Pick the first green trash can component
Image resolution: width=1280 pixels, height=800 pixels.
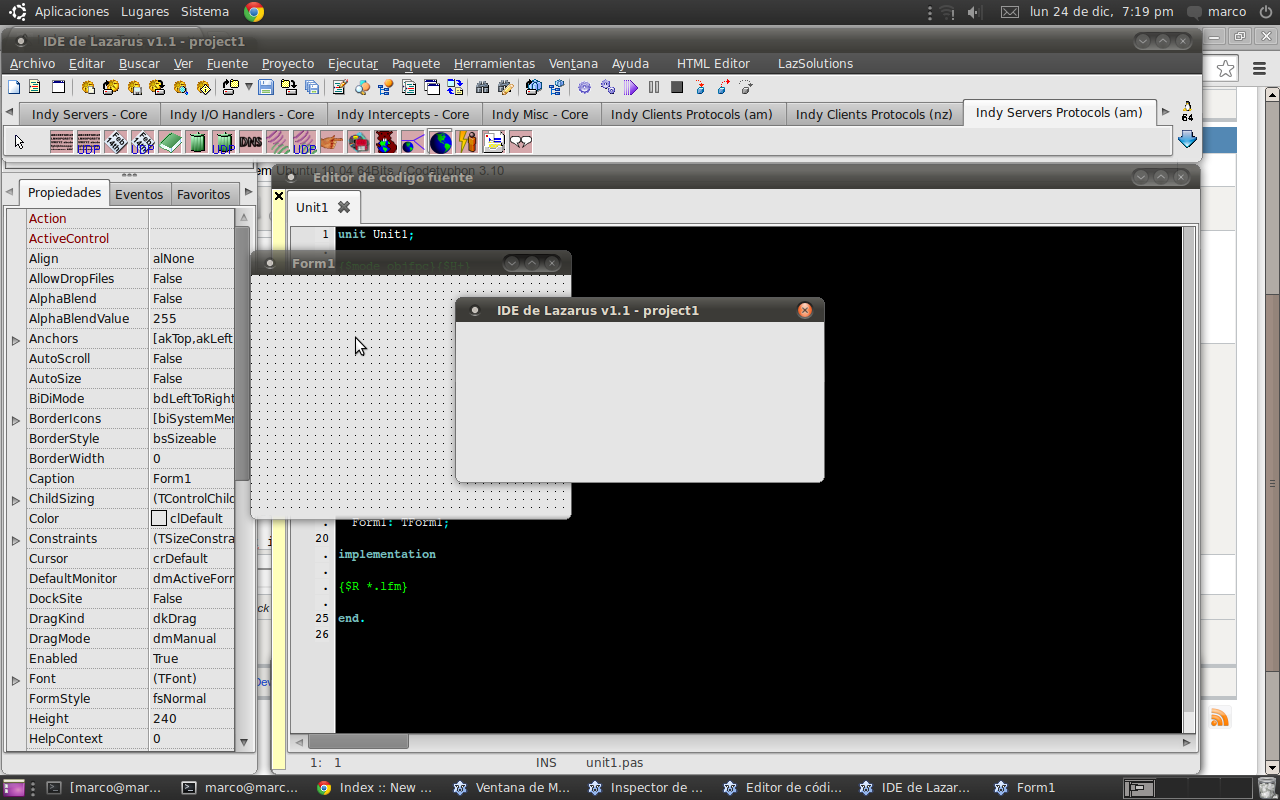(x=196, y=142)
